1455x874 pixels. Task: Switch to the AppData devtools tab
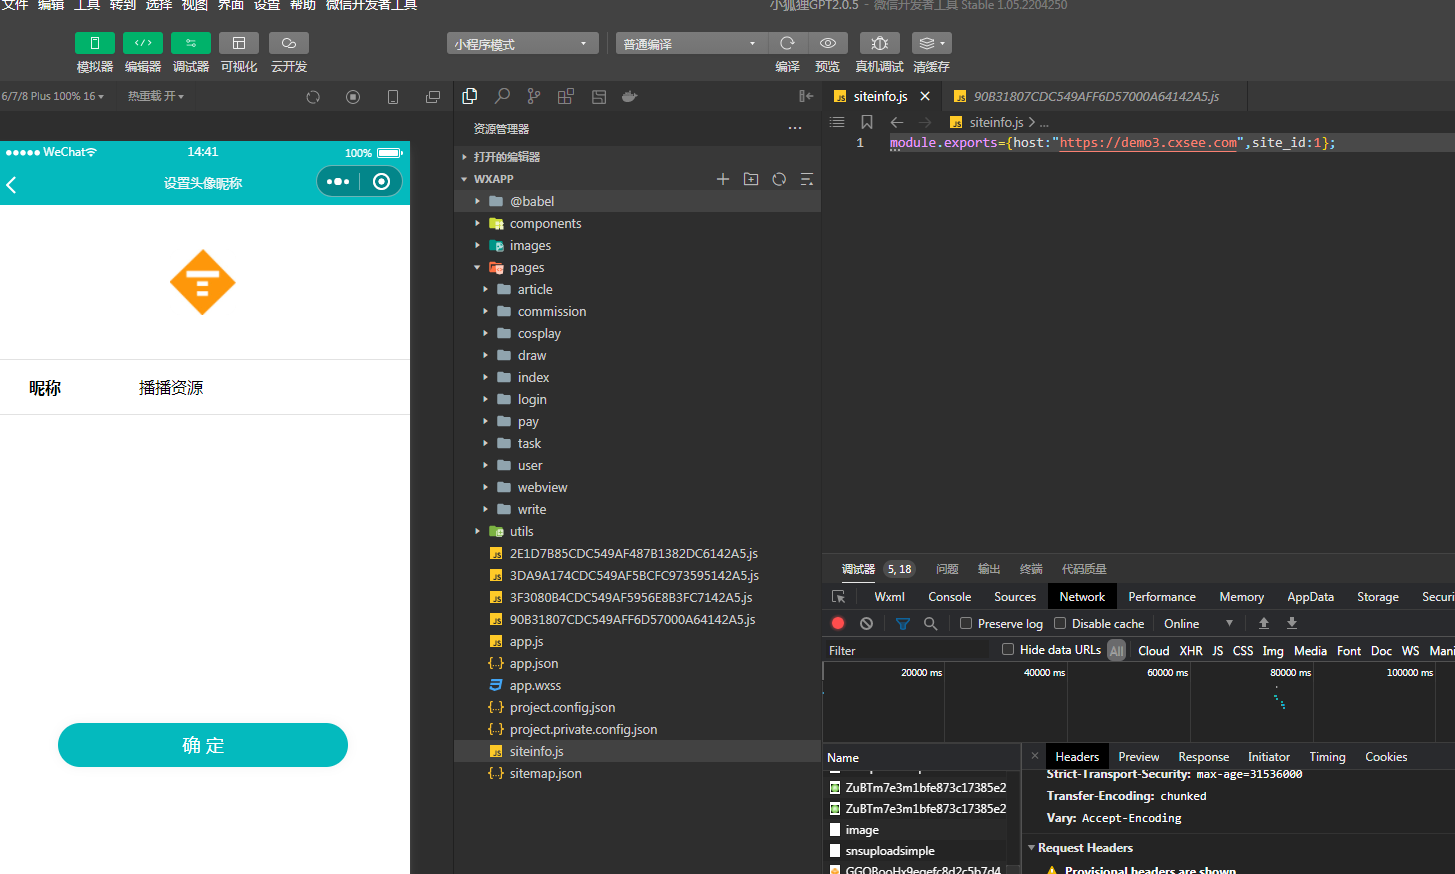tap(1310, 597)
